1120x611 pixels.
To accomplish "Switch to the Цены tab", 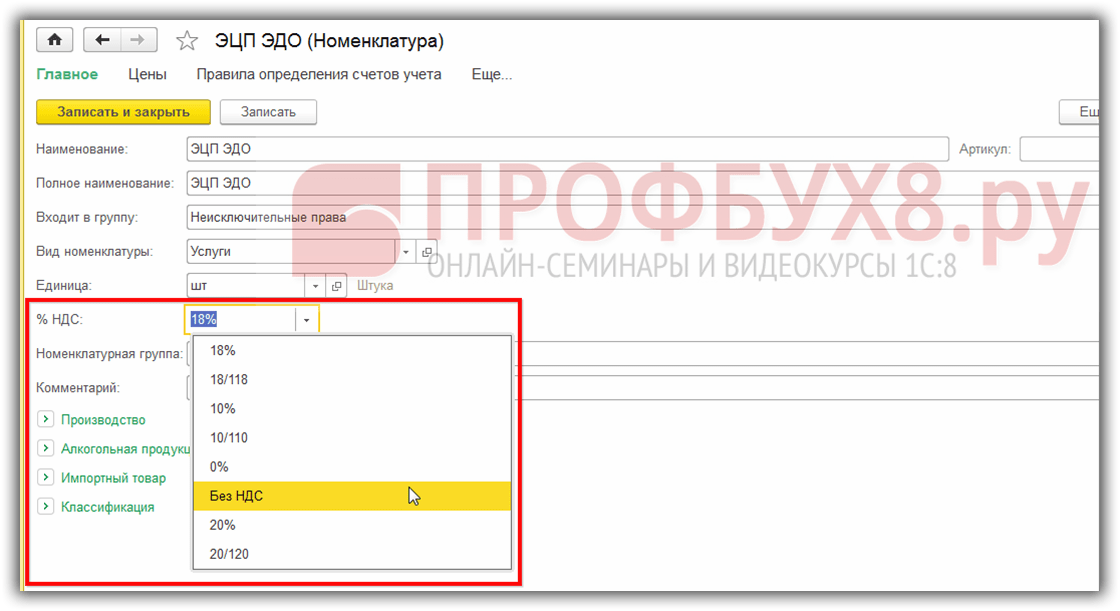I will click(x=147, y=74).
